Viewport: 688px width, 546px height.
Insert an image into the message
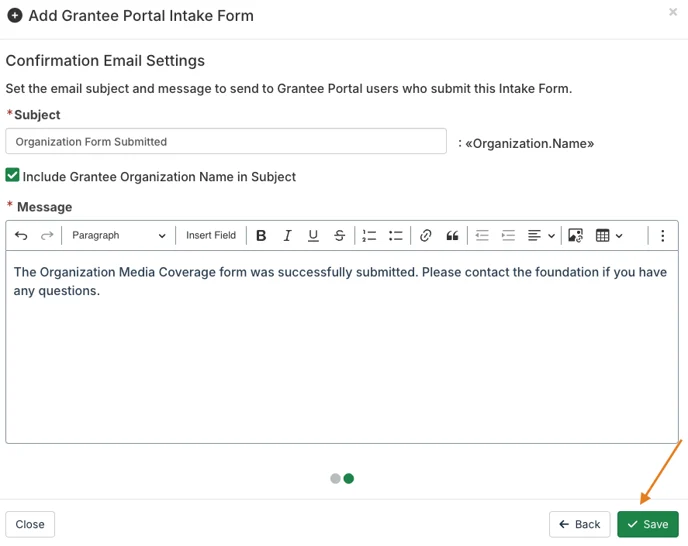point(575,236)
